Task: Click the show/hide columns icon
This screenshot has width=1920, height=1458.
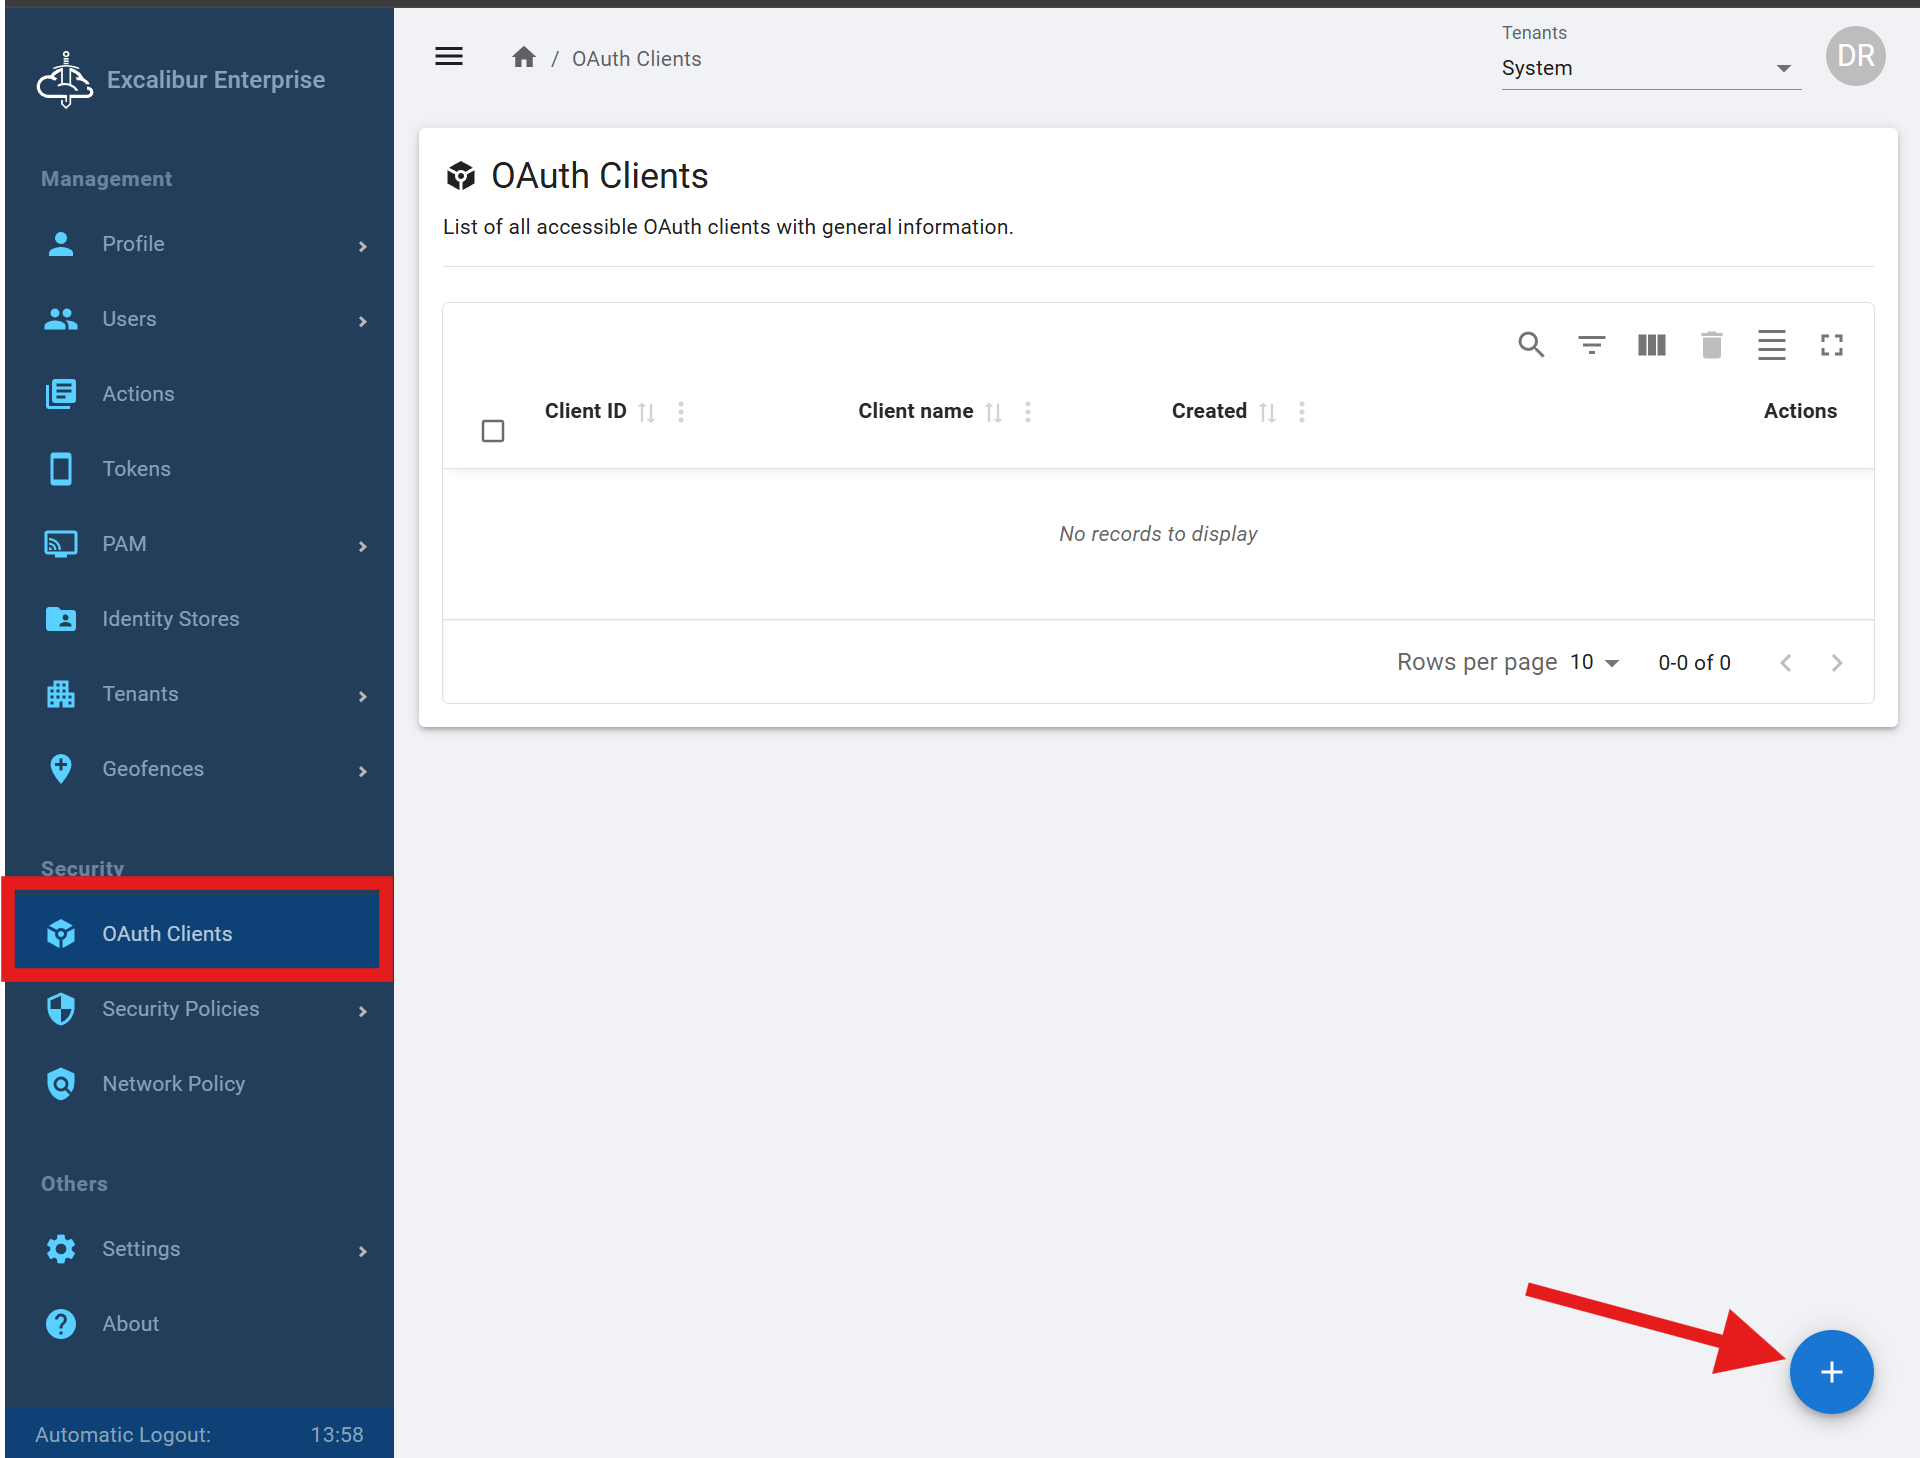Action: pyautogui.click(x=1651, y=345)
